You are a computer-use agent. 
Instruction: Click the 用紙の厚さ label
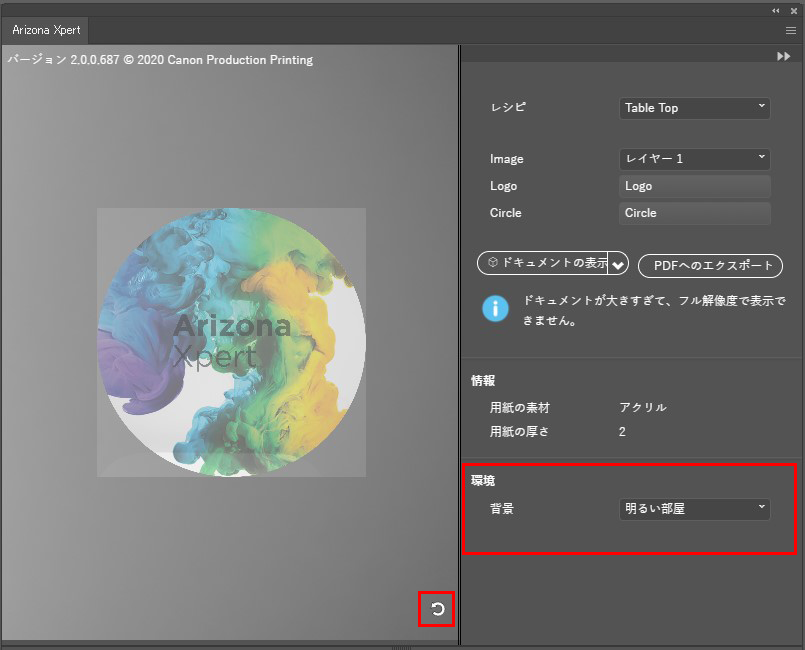point(519,432)
